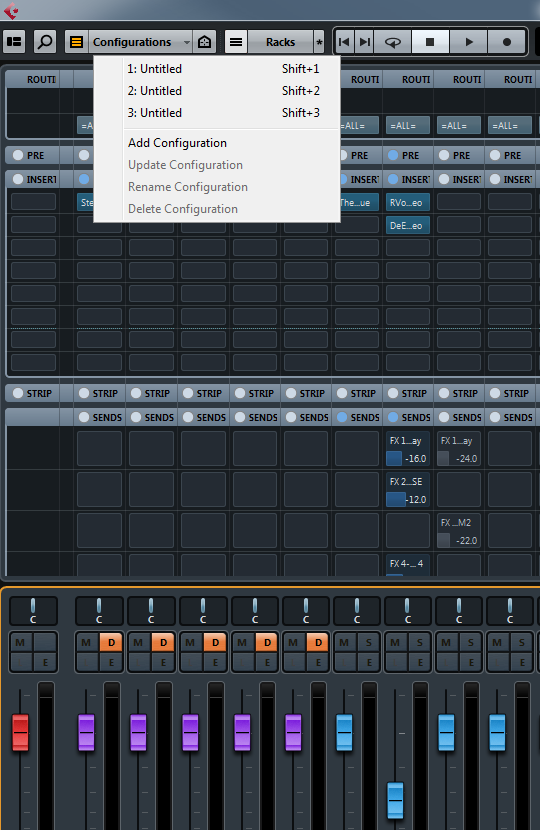Click the window layout setup icon

15,41
